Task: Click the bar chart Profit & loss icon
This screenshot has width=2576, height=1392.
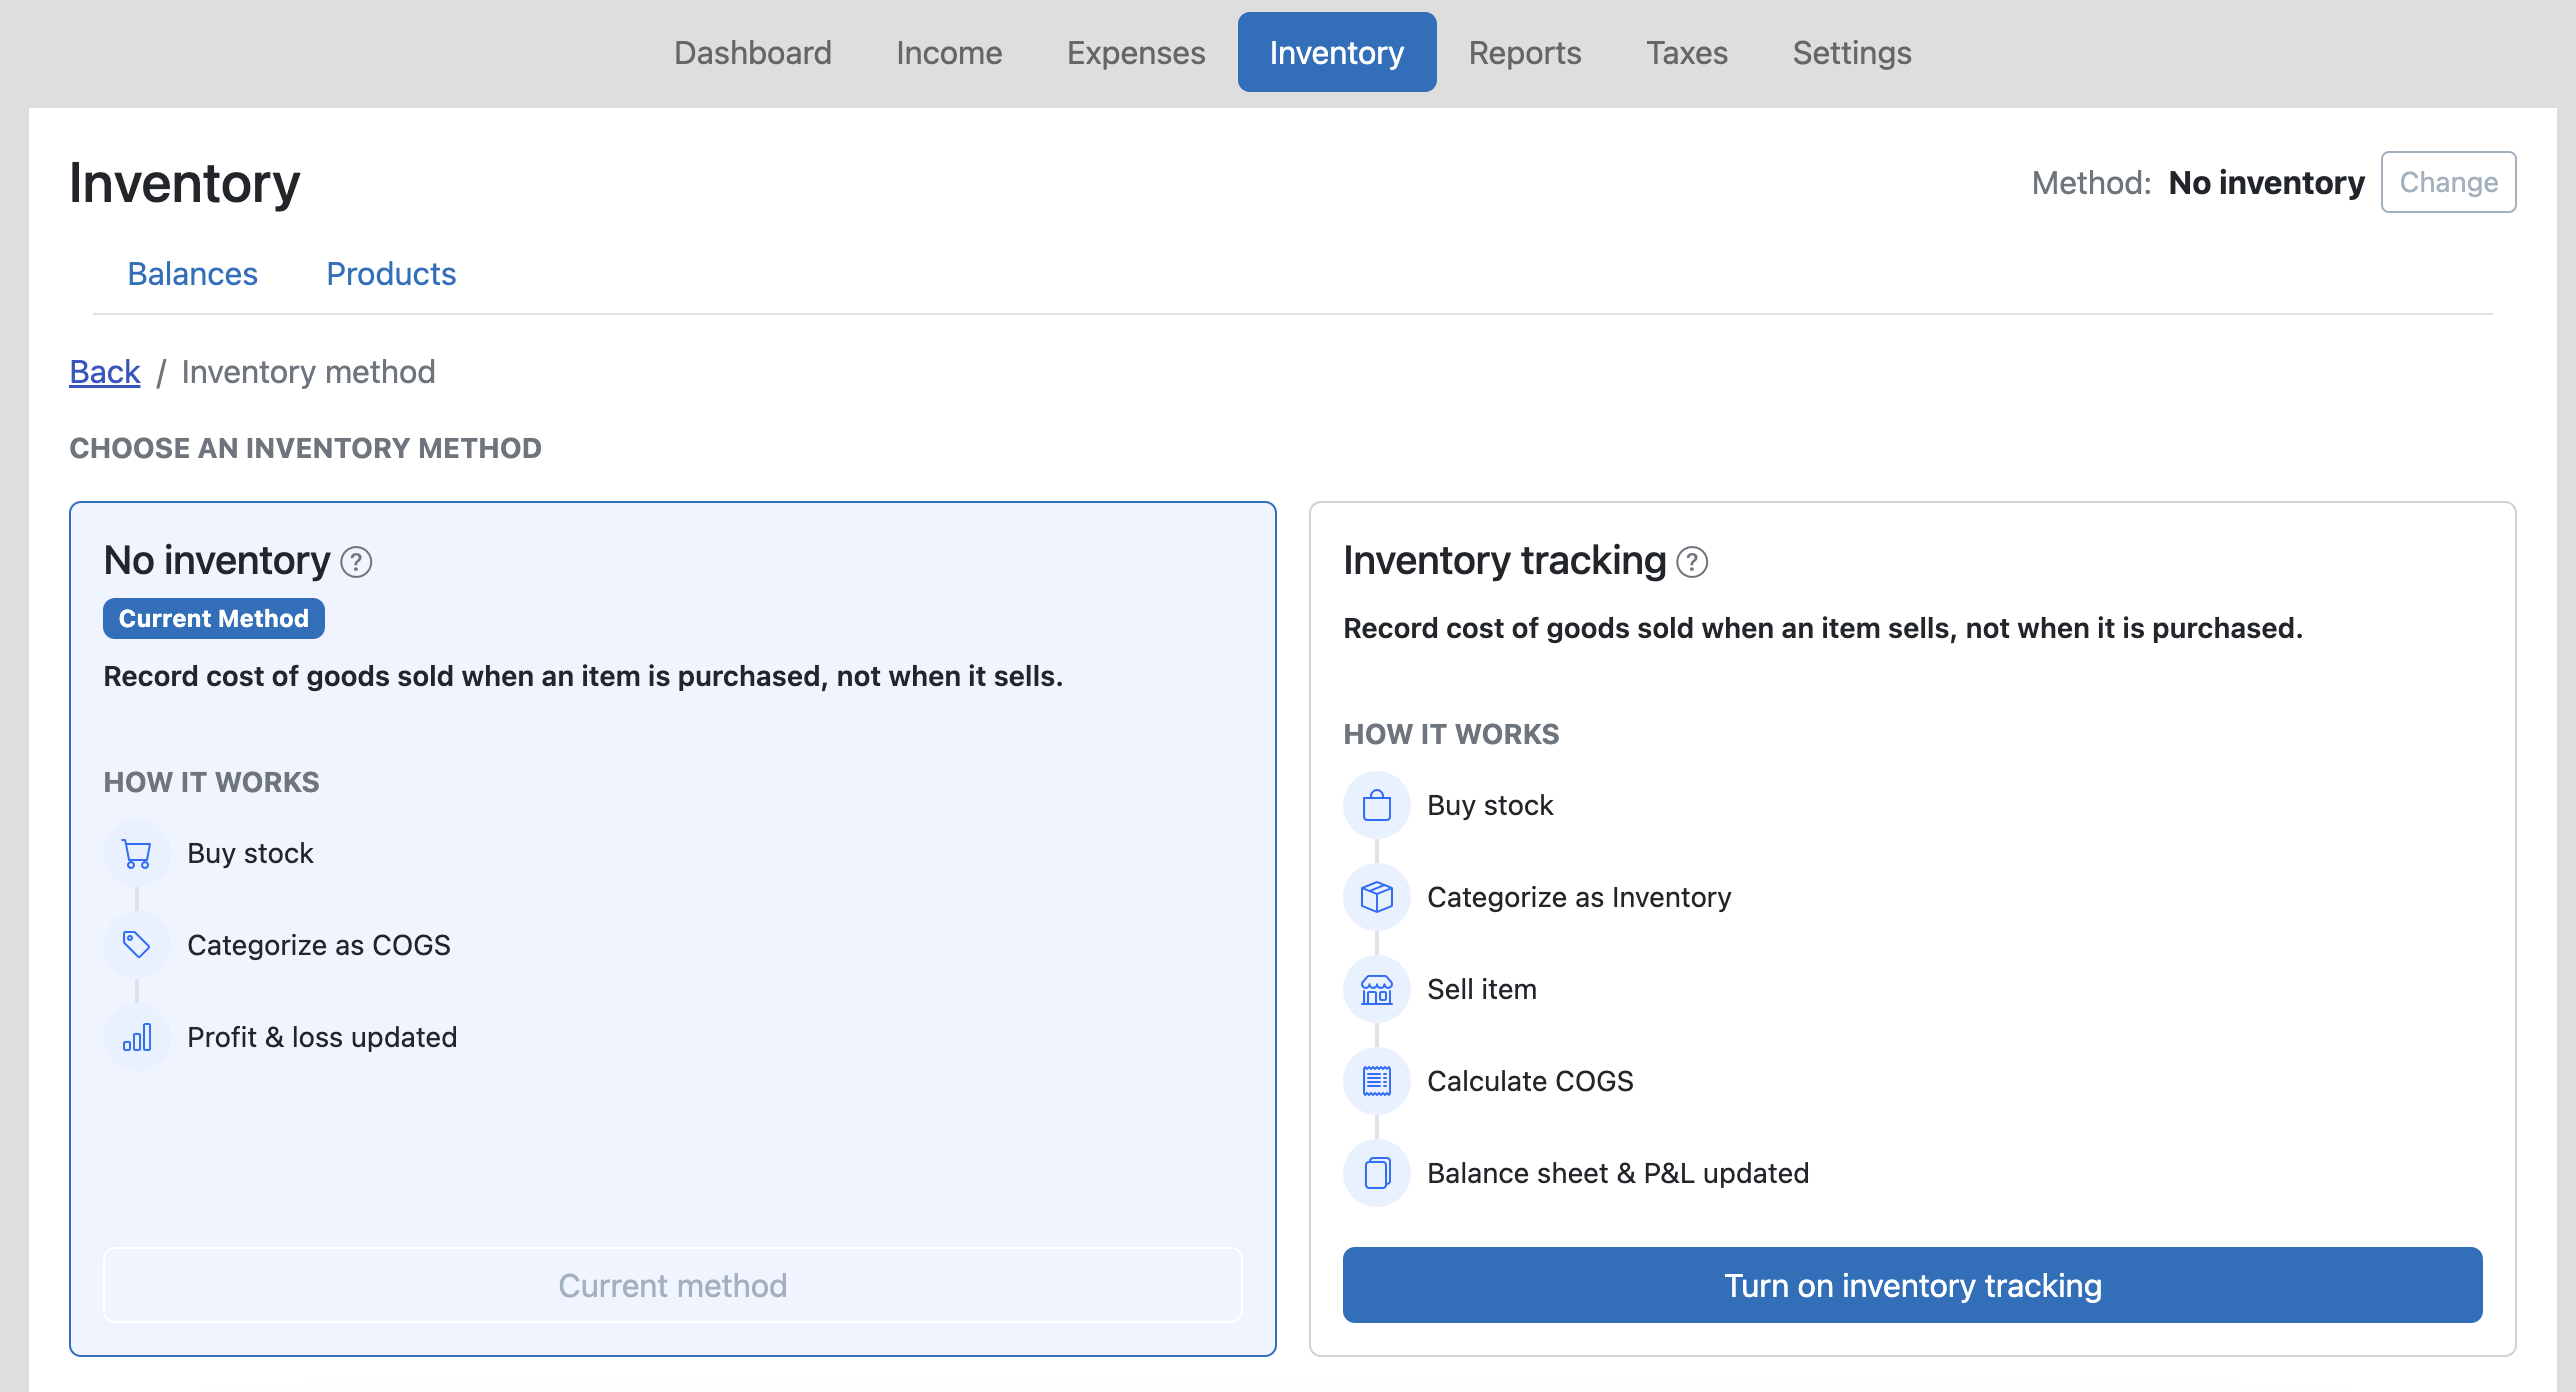Action: coord(137,1037)
